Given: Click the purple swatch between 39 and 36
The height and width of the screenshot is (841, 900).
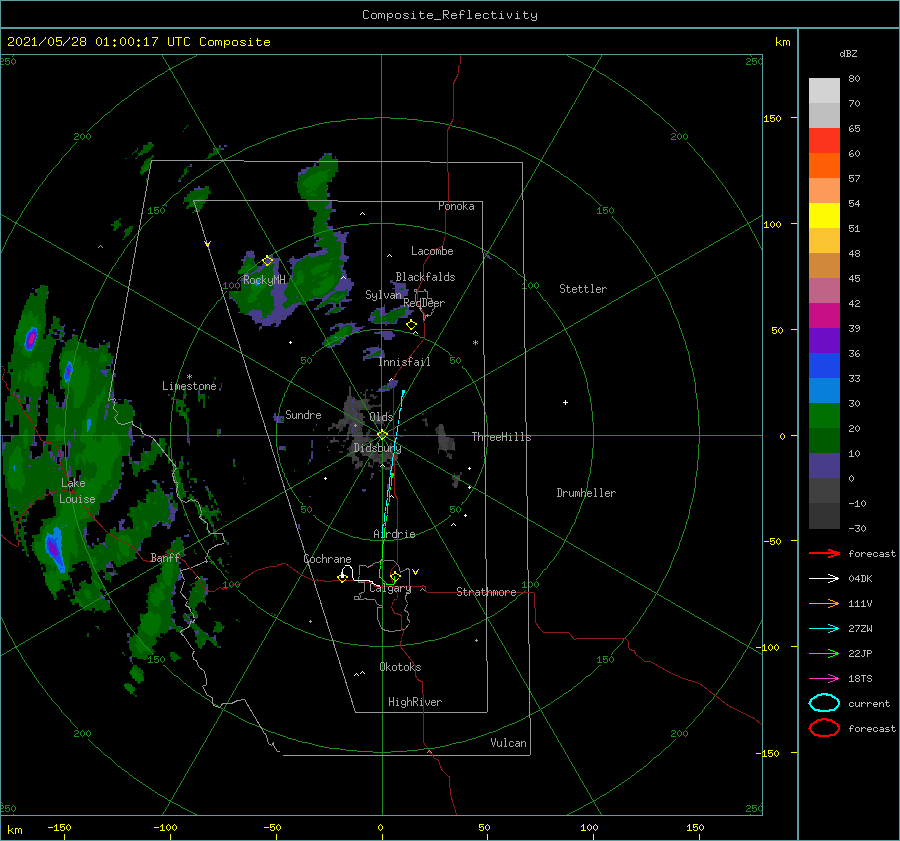Looking at the screenshot, I should 824,340.
